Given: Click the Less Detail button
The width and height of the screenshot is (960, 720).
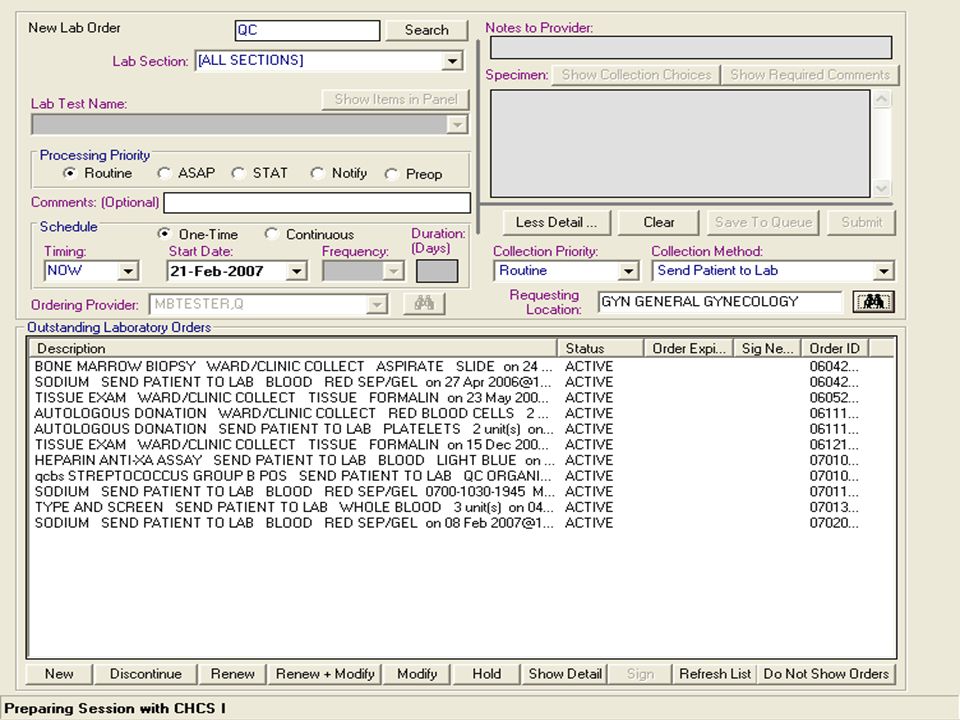Looking at the screenshot, I should [557, 223].
